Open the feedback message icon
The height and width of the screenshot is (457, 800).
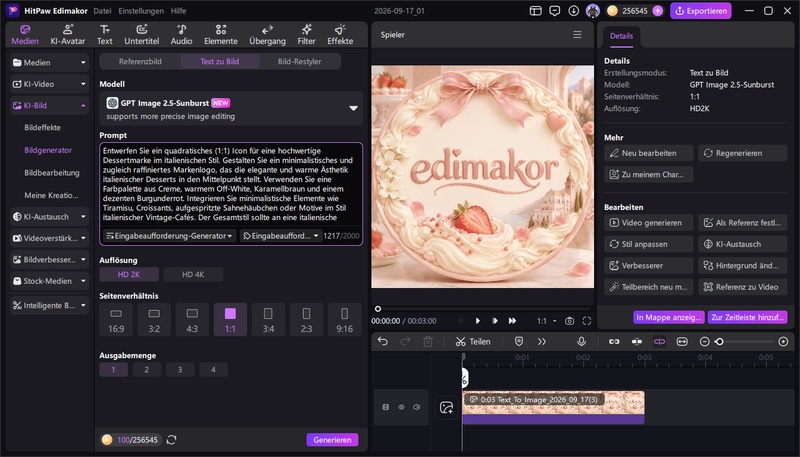[555, 11]
